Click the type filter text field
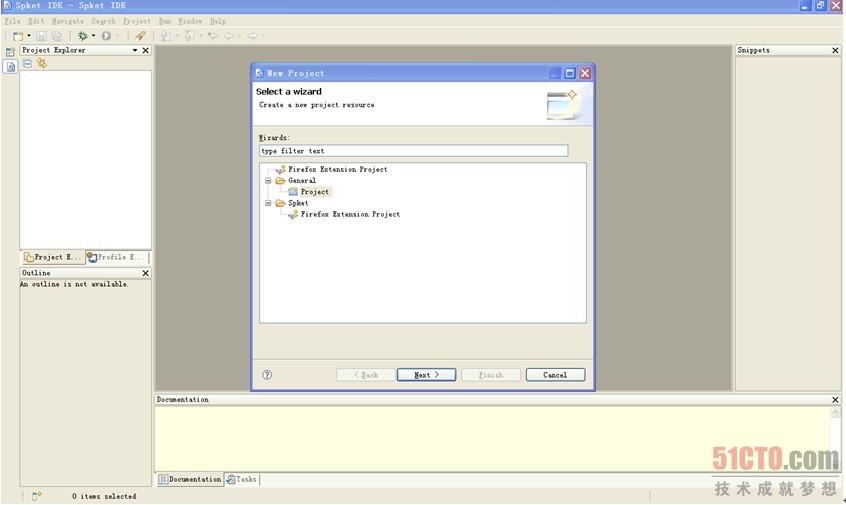 413,151
